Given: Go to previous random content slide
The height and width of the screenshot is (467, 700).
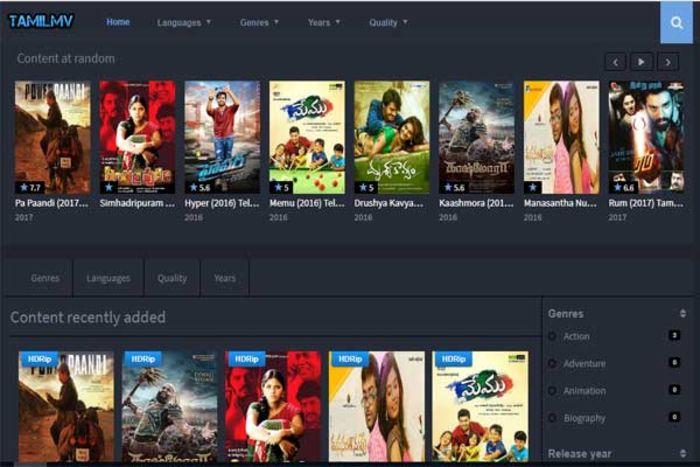Looking at the screenshot, I should pyautogui.click(x=616, y=62).
